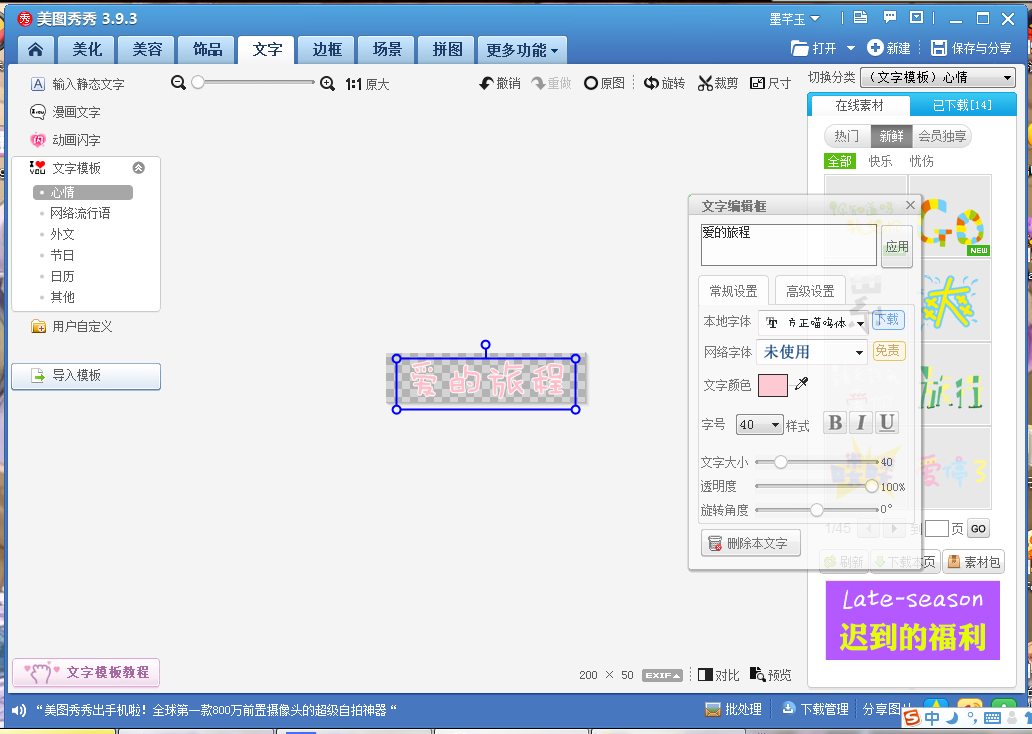Switch to the 边框 tab

[327, 49]
